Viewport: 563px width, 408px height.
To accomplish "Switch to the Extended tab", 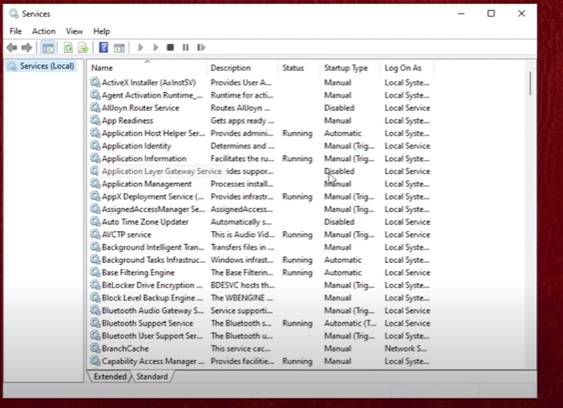I will click(110, 376).
